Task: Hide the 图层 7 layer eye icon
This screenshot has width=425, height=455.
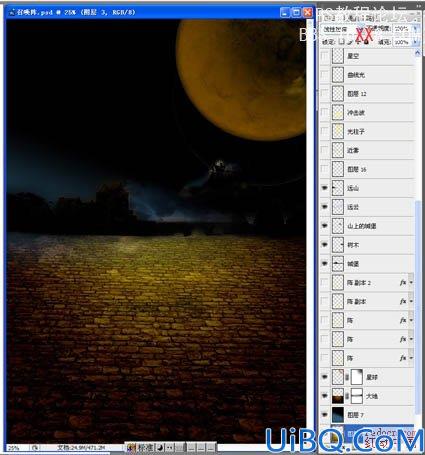Action: (x=324, y=415)
